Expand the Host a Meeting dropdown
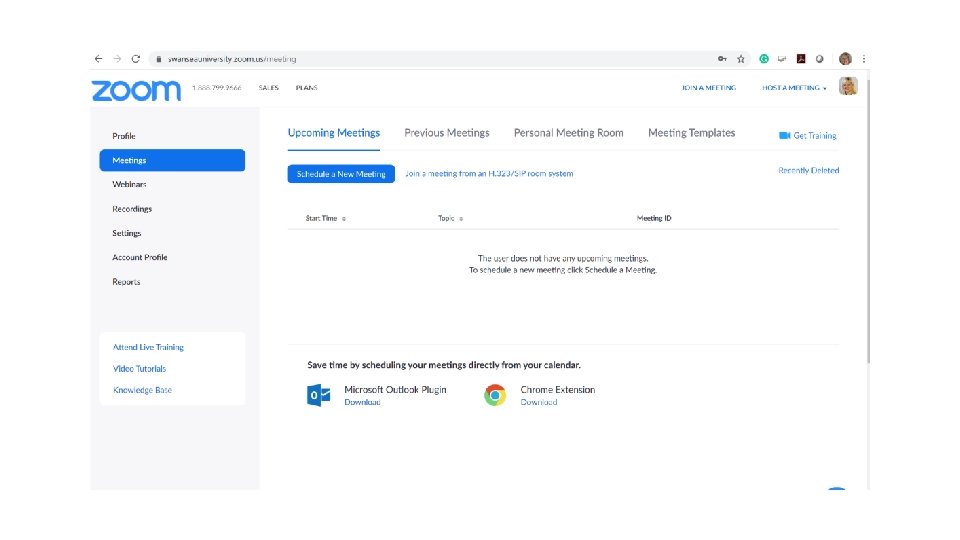This screenshot has height=540, width=960. (794, 88)
